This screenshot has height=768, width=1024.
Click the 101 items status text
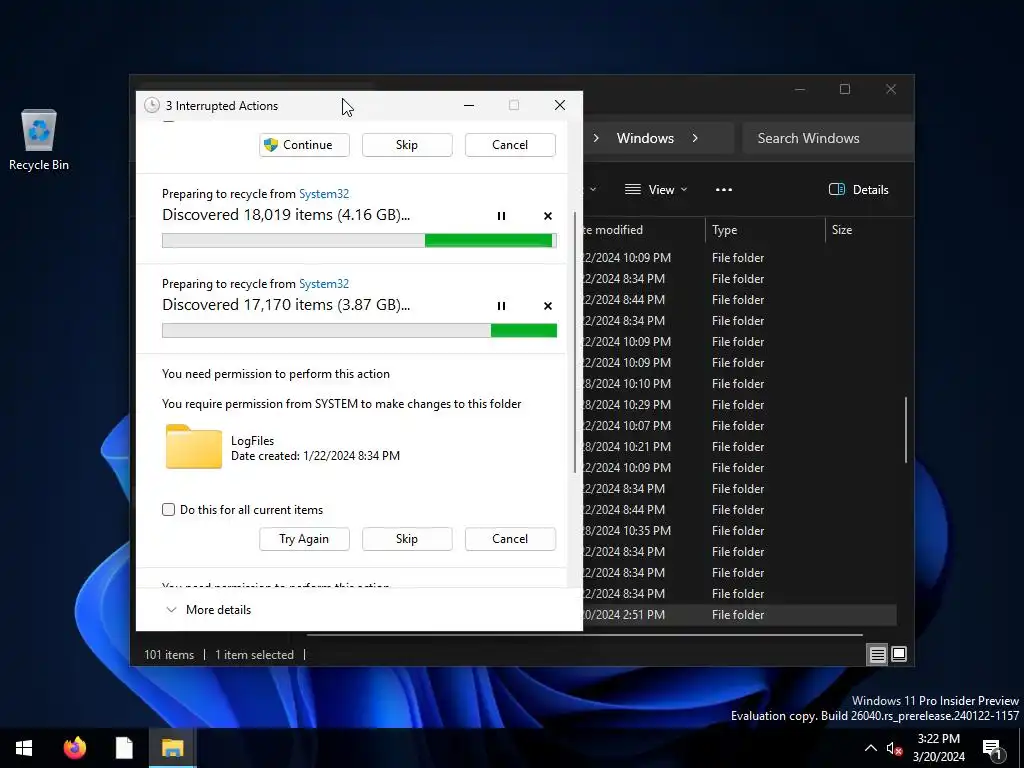pyautogui.click(x=169, y=655)
